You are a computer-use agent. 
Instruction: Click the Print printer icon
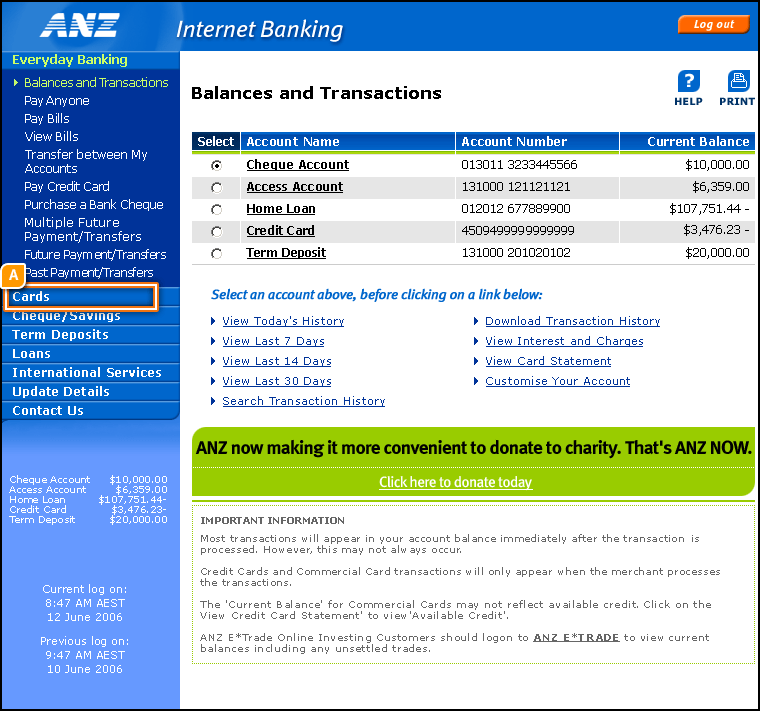click(738, 81)
